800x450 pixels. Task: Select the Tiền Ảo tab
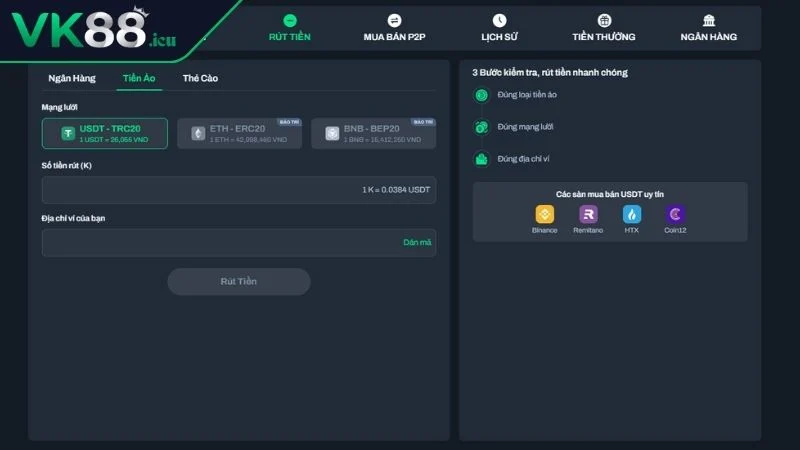pos(139,78)
